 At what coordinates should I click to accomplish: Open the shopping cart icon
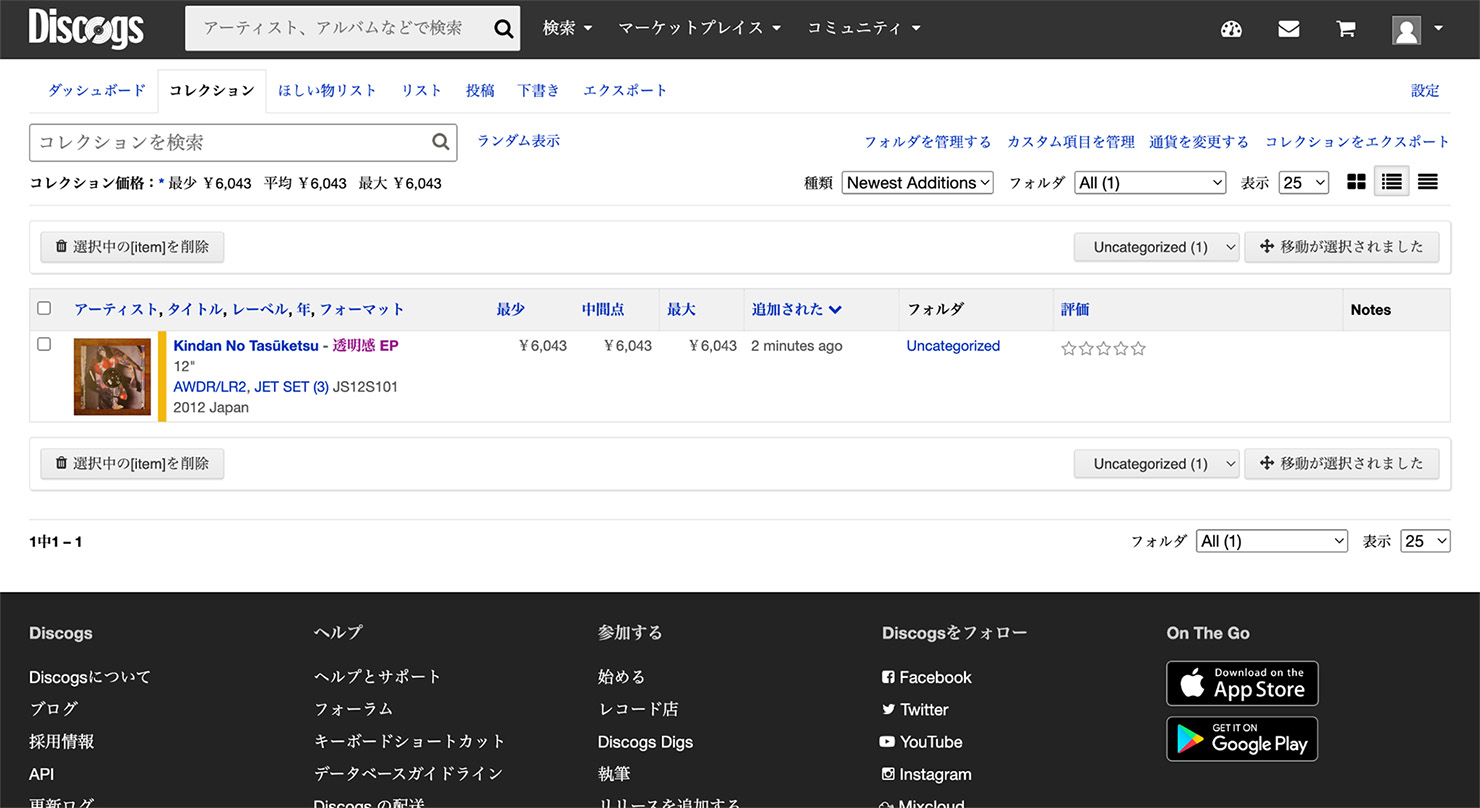(x=1346, y=29)
